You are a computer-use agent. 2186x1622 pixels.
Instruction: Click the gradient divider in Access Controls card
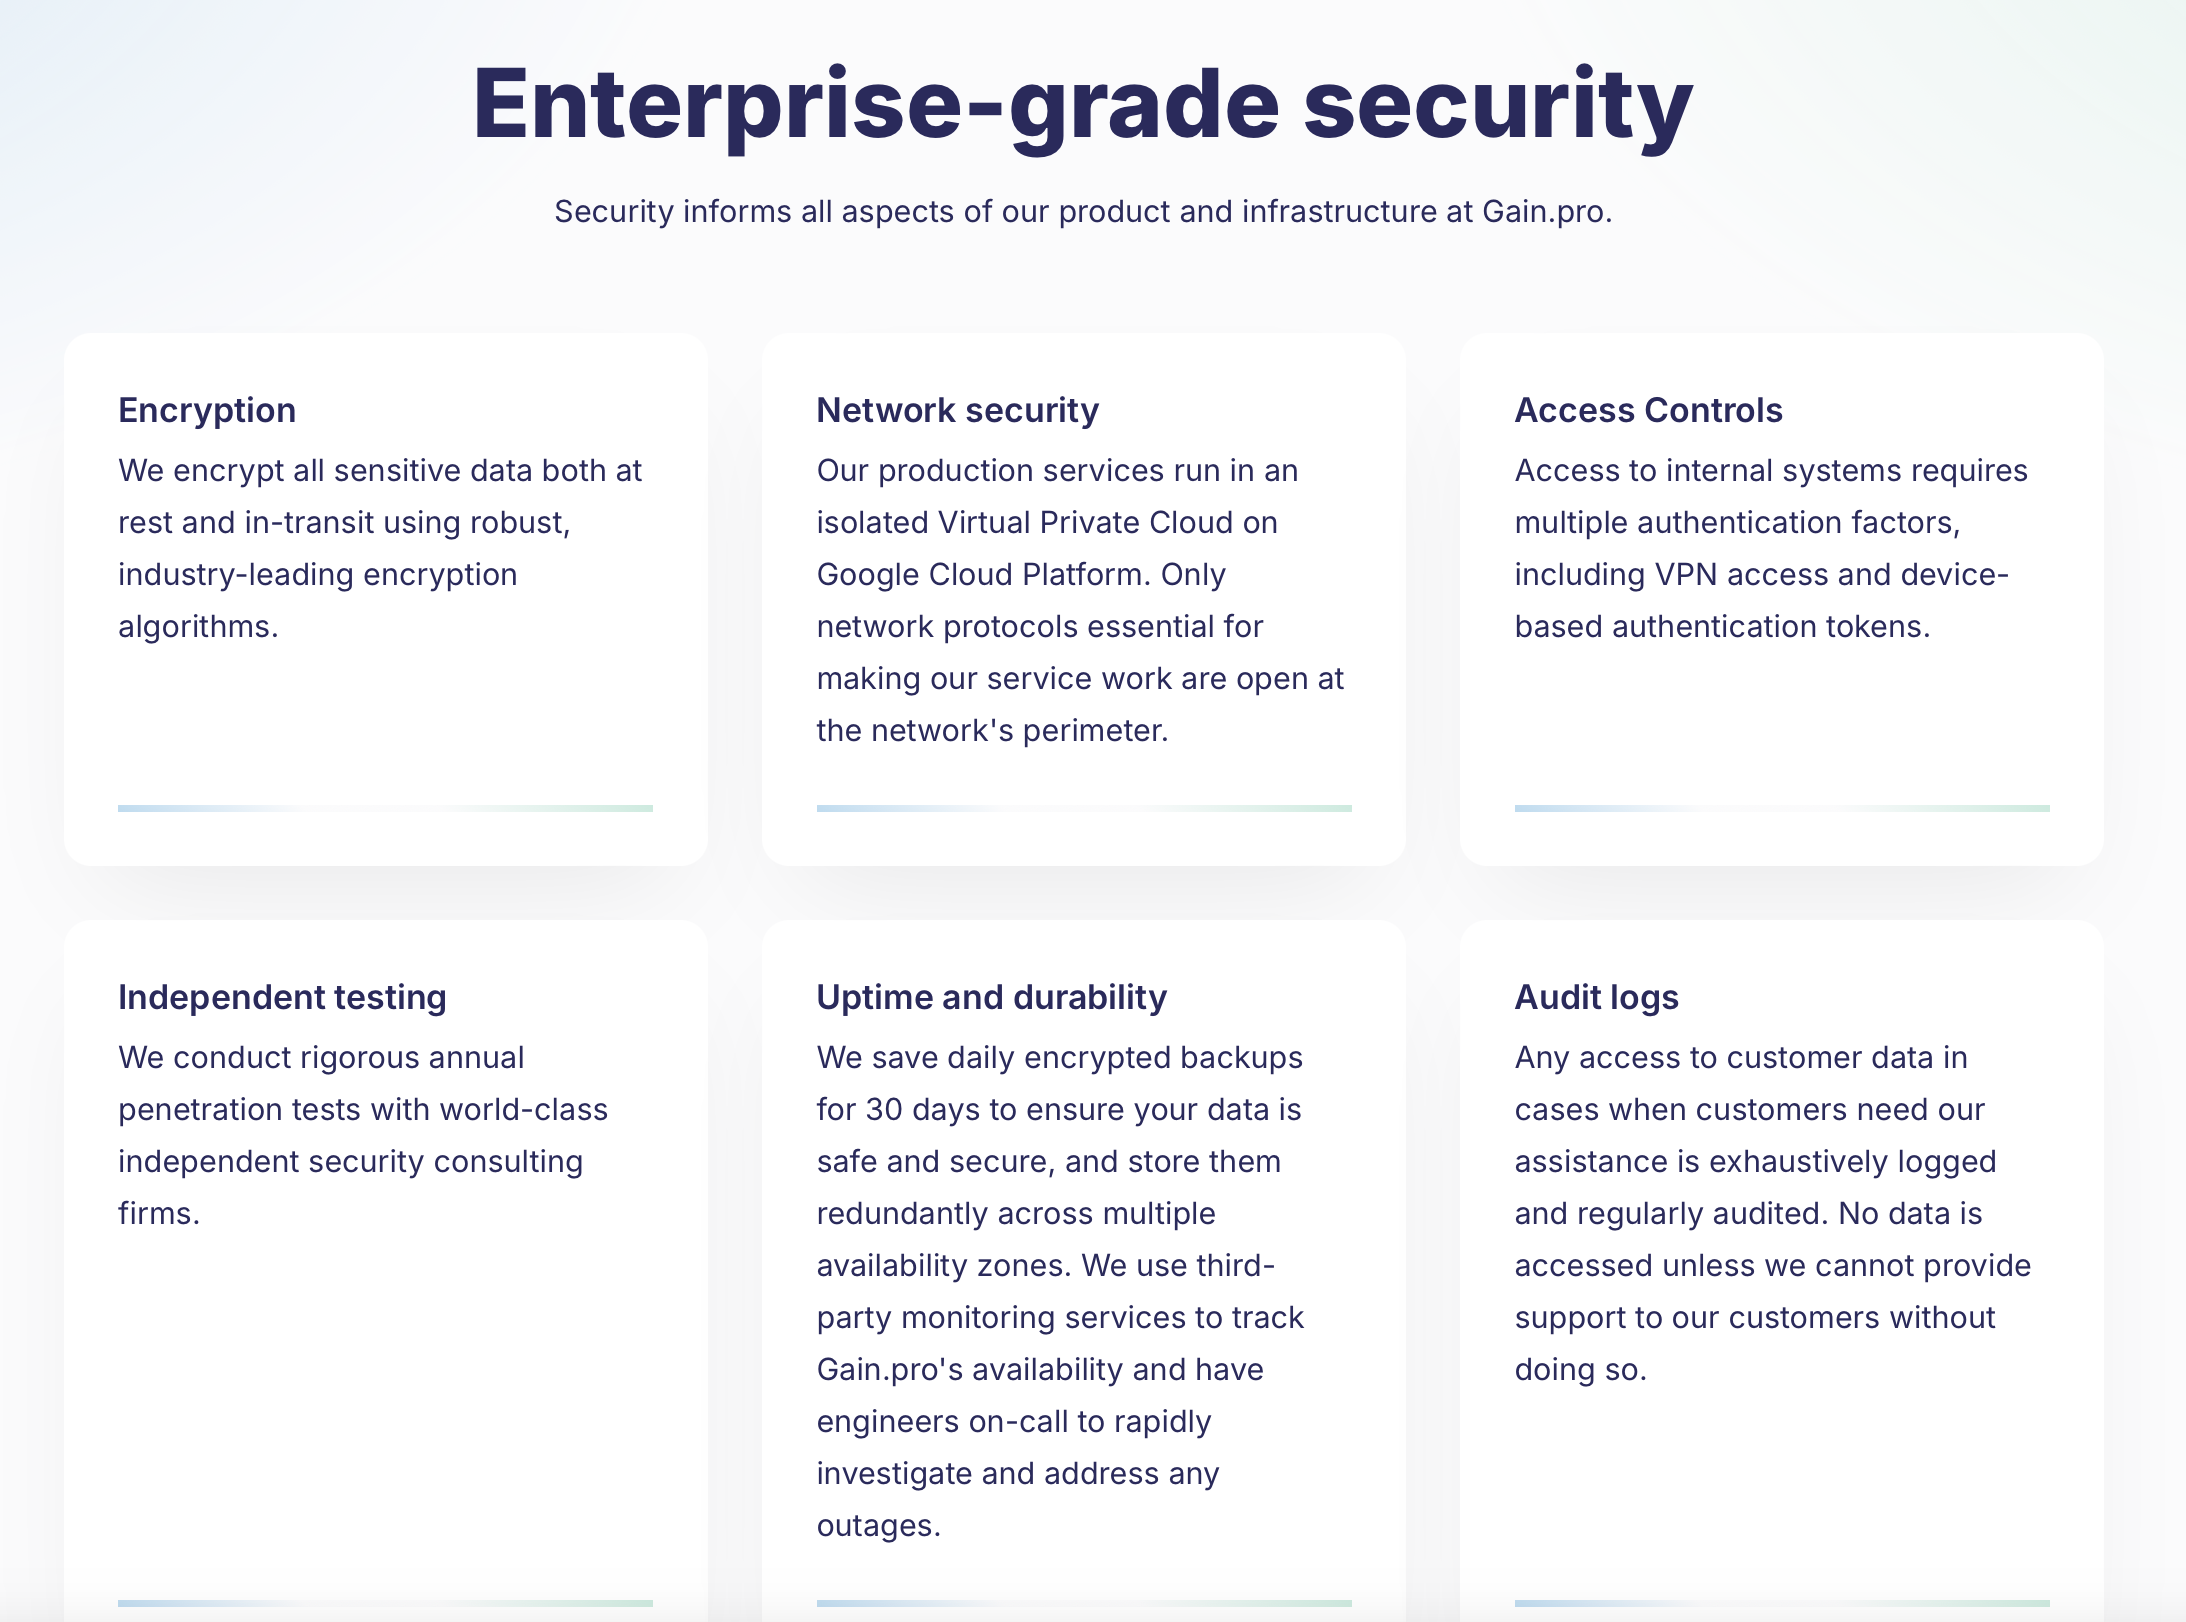click(x=1781, y=808)
